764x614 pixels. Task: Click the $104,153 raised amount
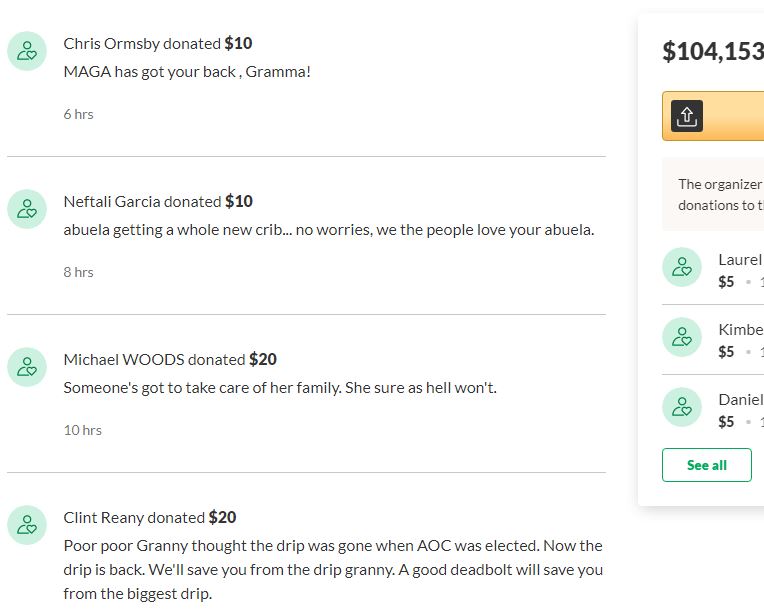[x=713, y=52]
